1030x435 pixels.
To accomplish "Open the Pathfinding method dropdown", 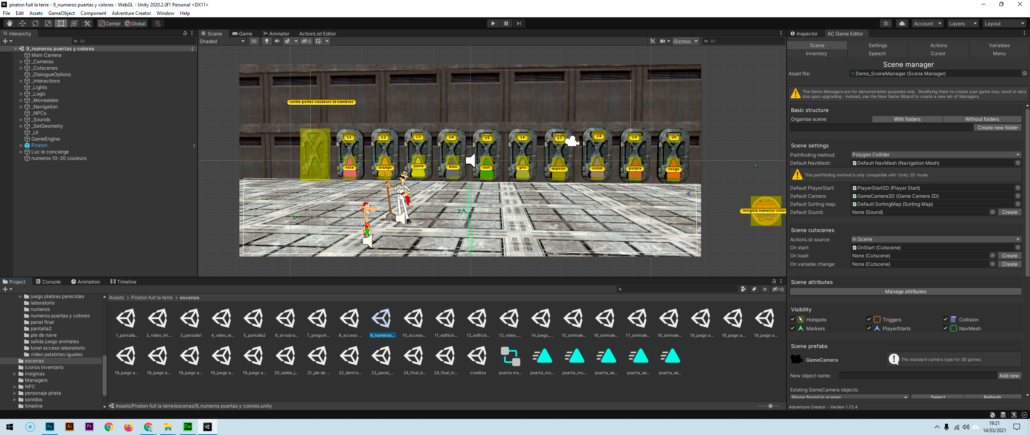I will coord(936,155).
